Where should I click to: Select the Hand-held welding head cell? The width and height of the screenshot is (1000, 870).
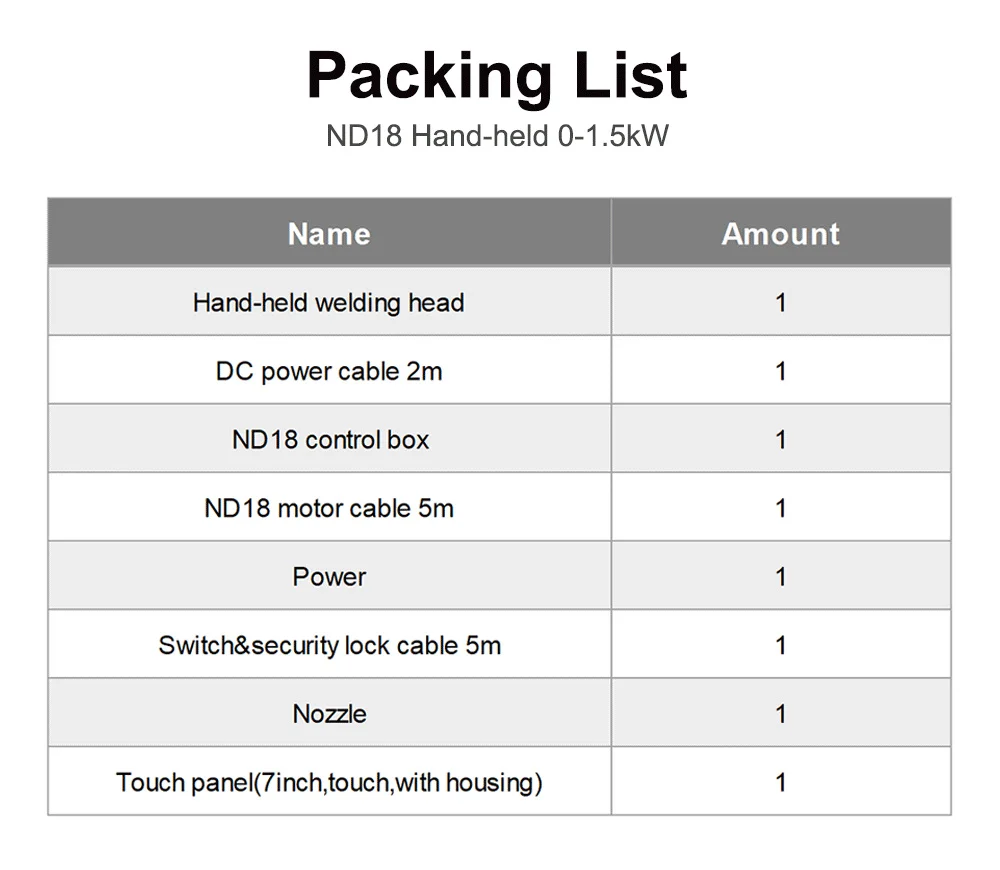point(329,302)
